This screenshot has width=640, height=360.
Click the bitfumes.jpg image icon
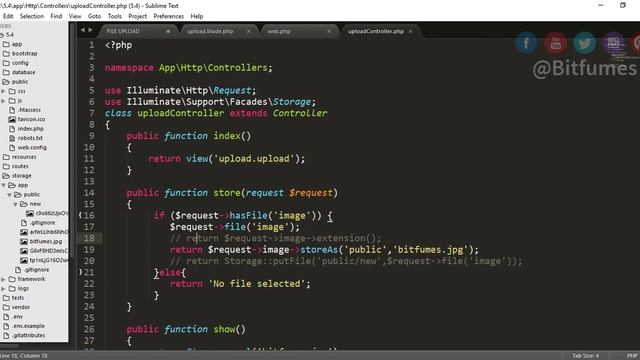pos(24,241)
